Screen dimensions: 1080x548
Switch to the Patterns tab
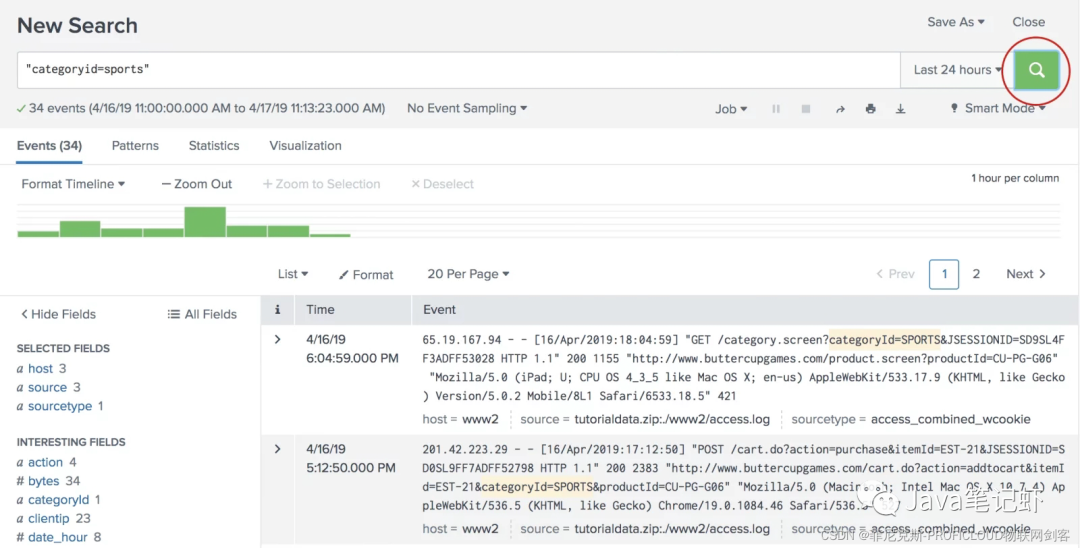click(135, 146)
